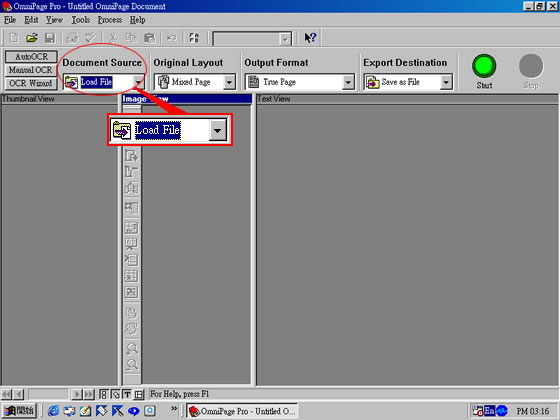The image size is (560, 420).
Task: Launch Internet Explorer from quick launch
Action: [54, 411]
